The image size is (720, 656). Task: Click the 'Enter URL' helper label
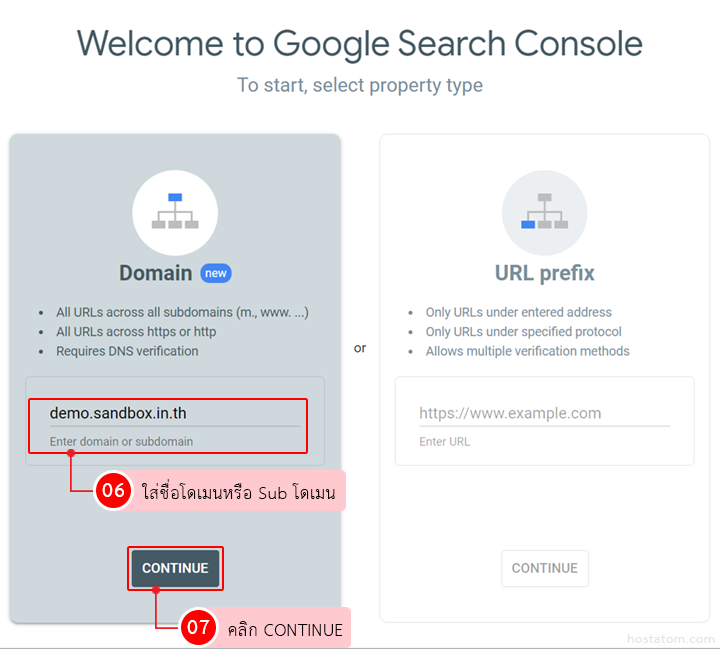[x=444, y=441]
